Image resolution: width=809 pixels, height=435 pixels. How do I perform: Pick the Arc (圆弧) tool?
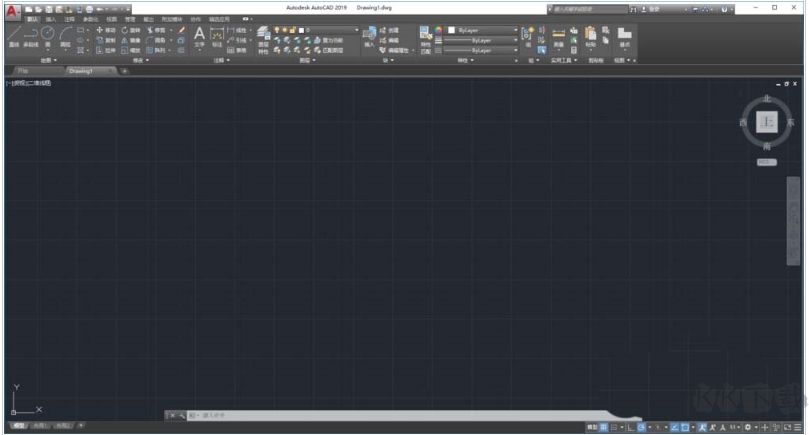pyautogui.click(x=65, y=36)
